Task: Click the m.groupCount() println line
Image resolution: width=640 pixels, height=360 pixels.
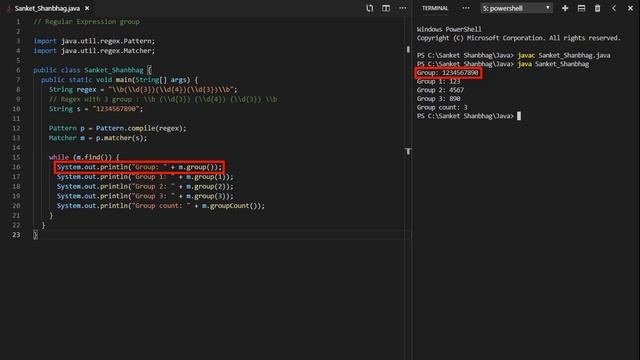Action: point(161,206)
